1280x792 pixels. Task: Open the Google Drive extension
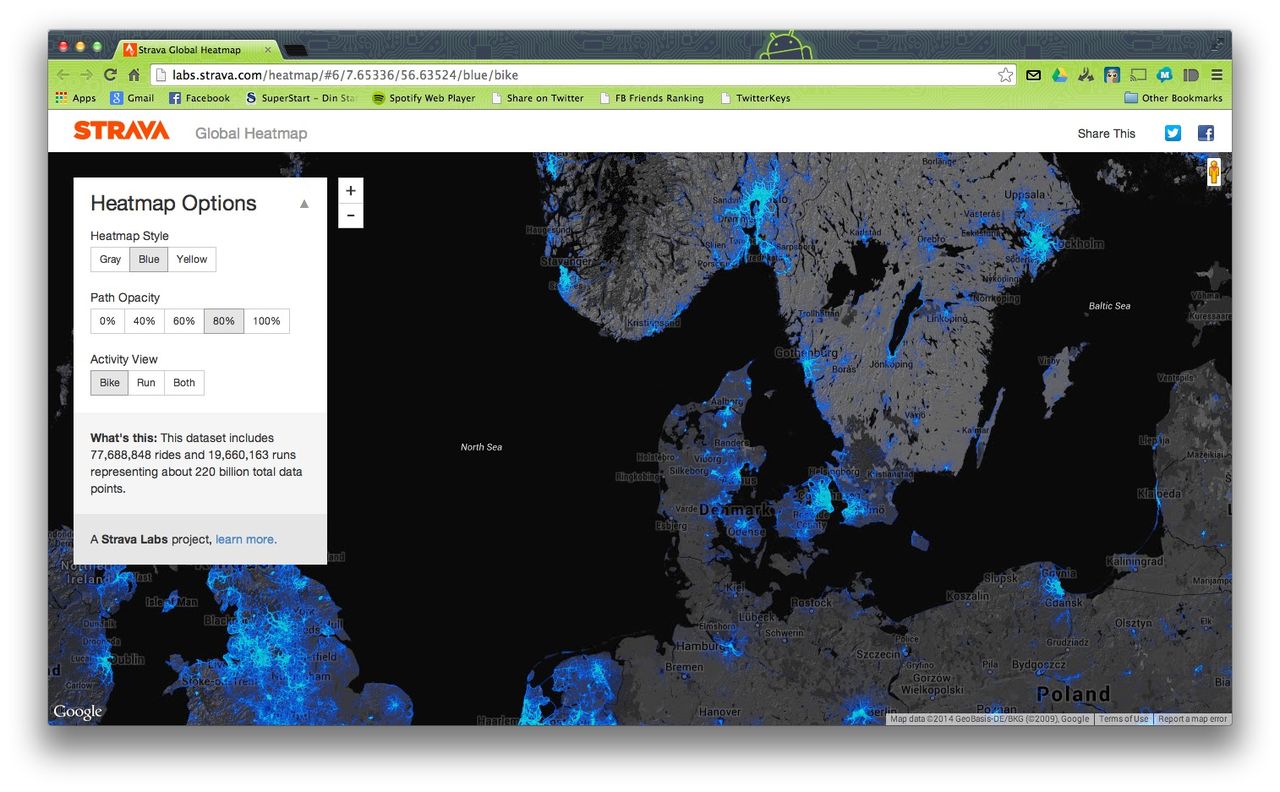1060,75
